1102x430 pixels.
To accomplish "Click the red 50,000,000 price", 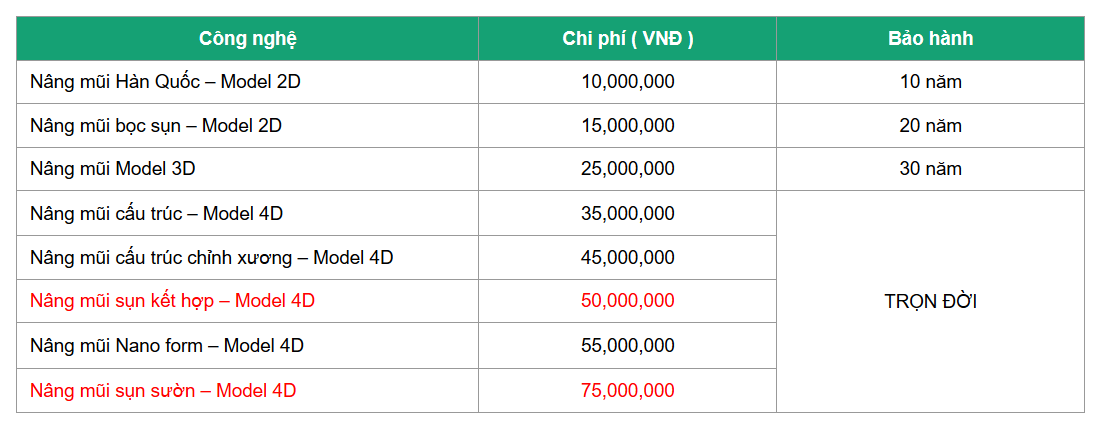I will pyautogui.click(x=627, y=301).
